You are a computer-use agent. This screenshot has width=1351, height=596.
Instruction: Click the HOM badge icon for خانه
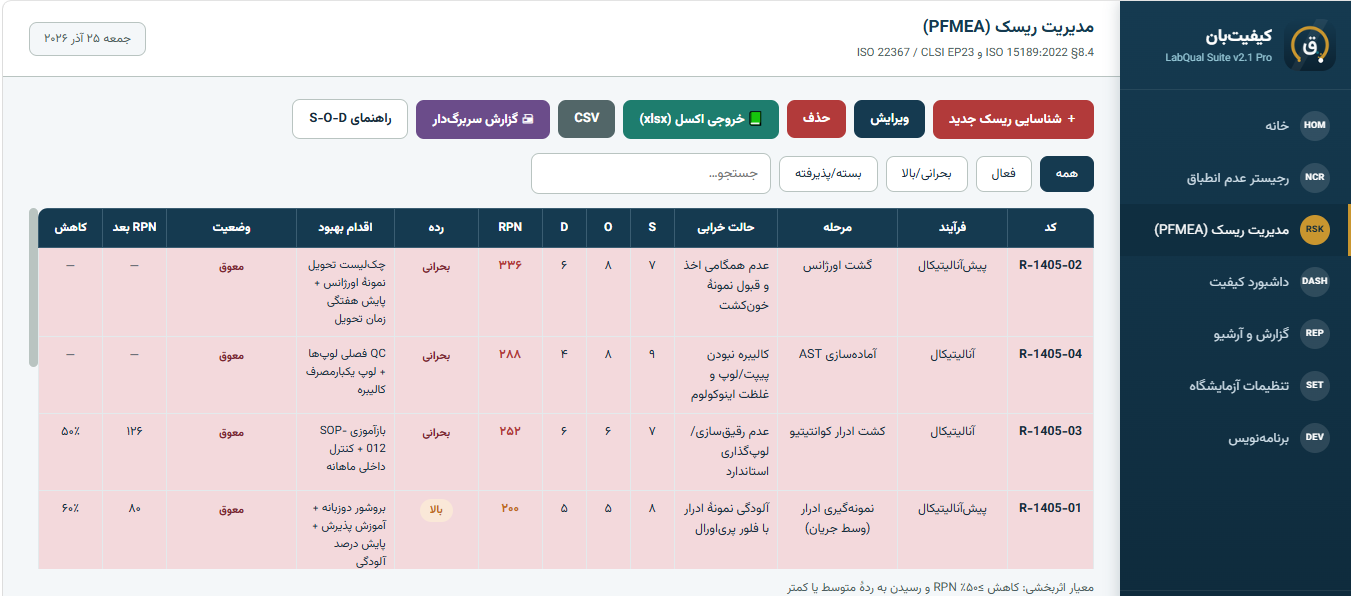click(1315, 126)
